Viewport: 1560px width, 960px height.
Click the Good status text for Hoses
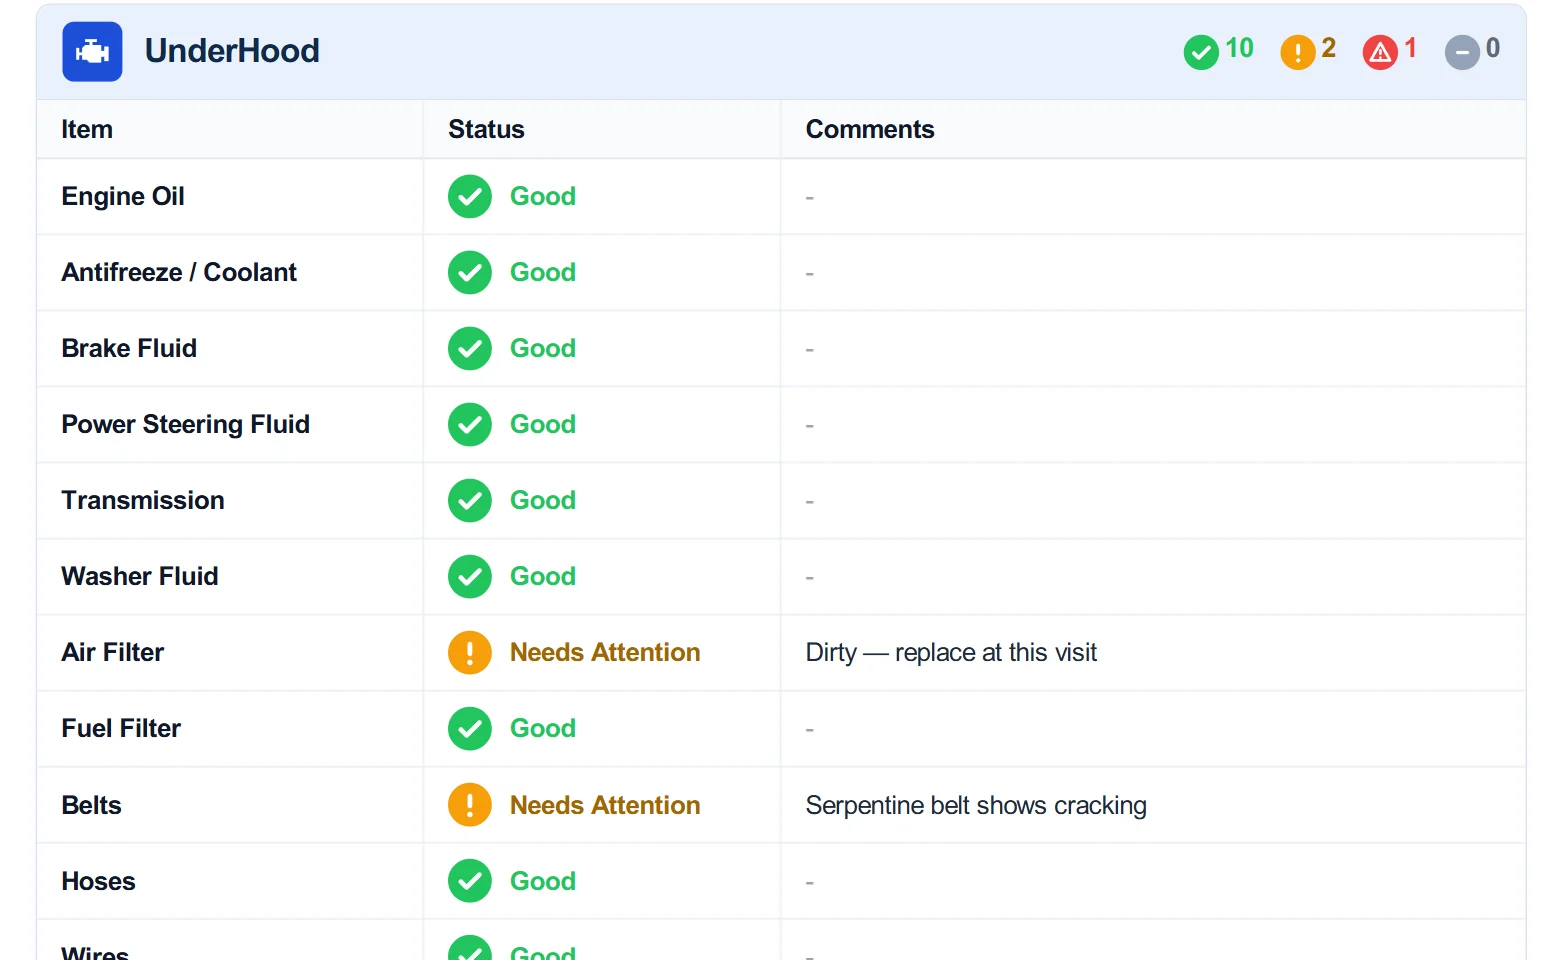tap(543, 881)
